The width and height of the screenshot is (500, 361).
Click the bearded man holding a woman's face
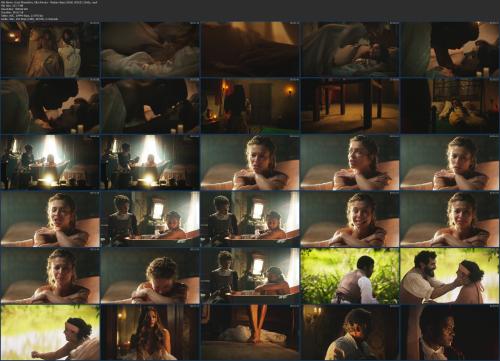click(450, 276)
